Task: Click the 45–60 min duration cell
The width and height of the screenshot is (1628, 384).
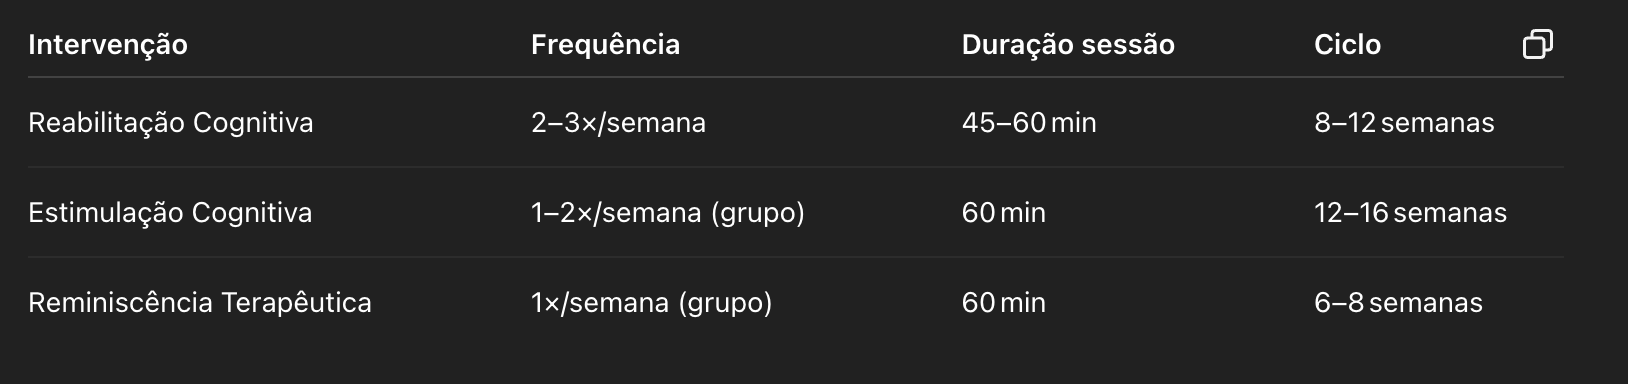Action: coord(1029,123)
